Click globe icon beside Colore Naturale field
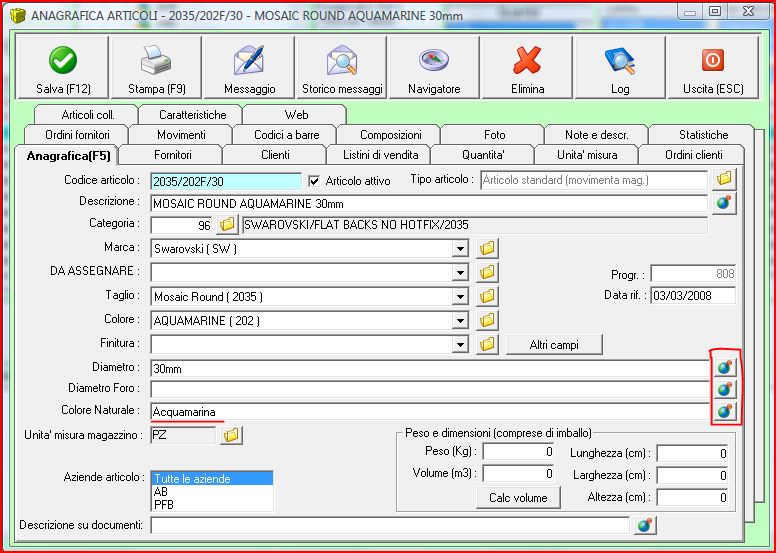This screenshot has width=776, height=553. [x=725, y=411]
